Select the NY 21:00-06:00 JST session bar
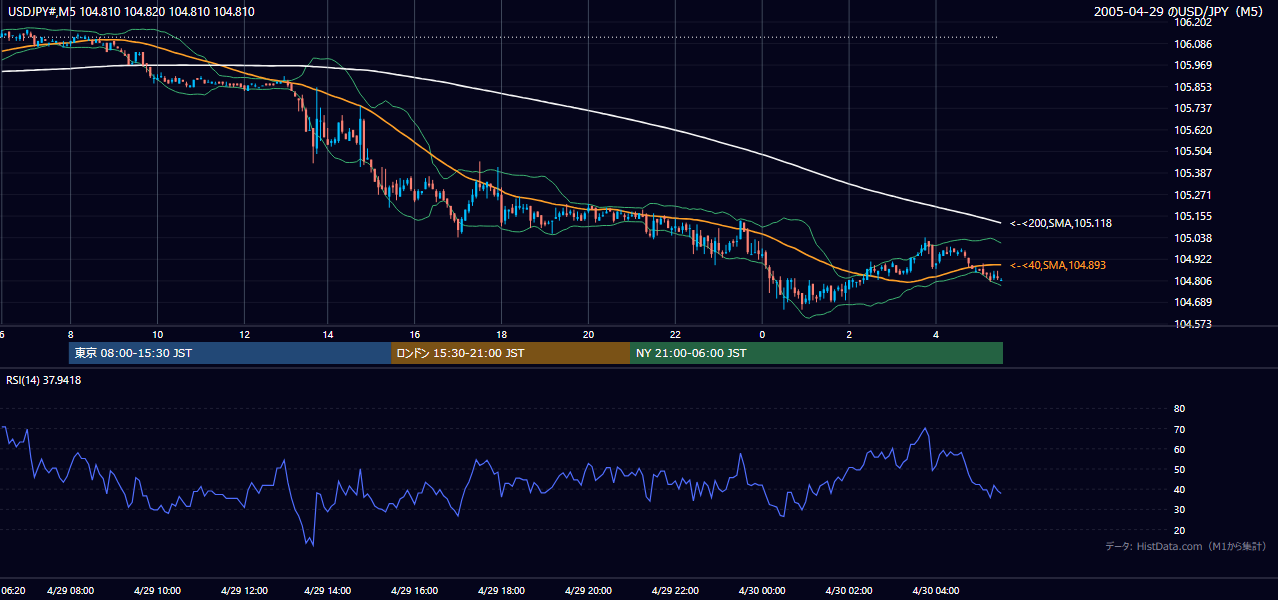The width and height of the screenshot is (1278, 600). click(817, 353)
